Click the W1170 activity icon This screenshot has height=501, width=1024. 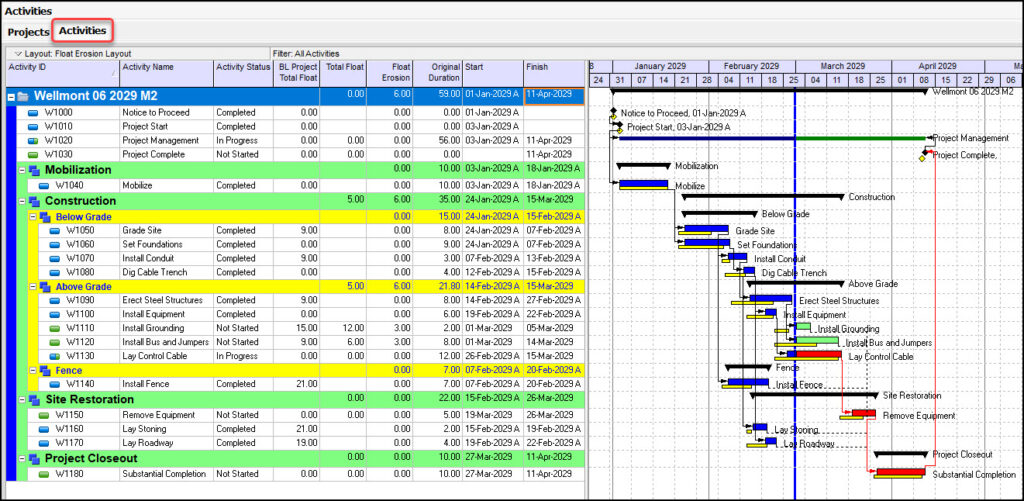pos(44,444)
